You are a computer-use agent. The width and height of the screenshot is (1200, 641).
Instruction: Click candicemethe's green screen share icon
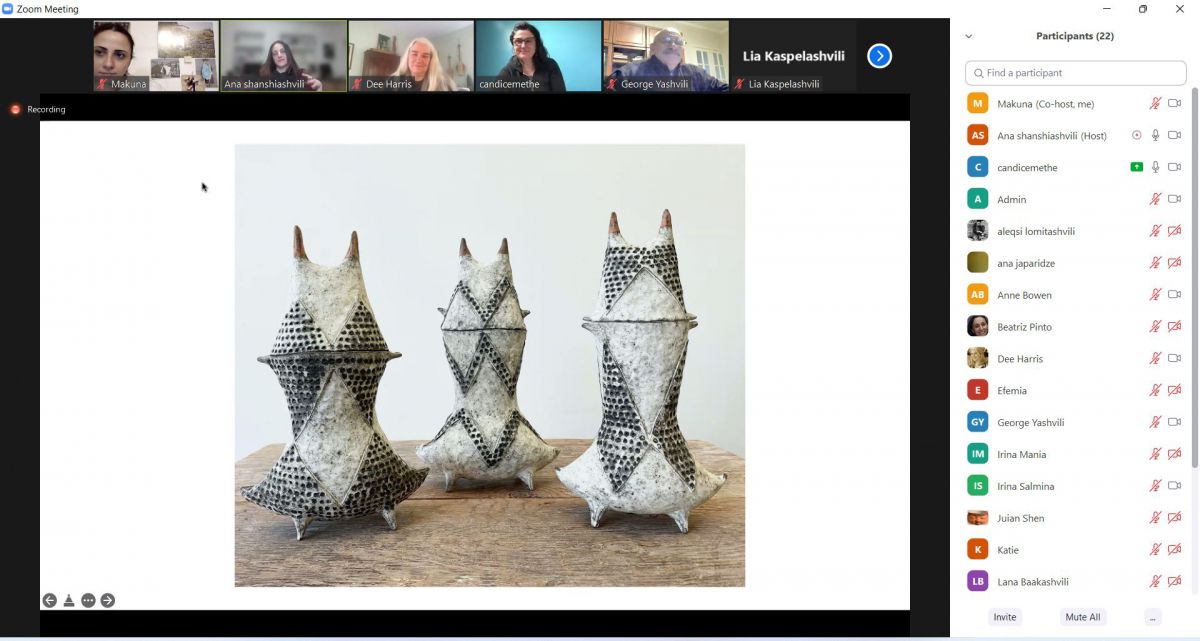click(1137, 167)
